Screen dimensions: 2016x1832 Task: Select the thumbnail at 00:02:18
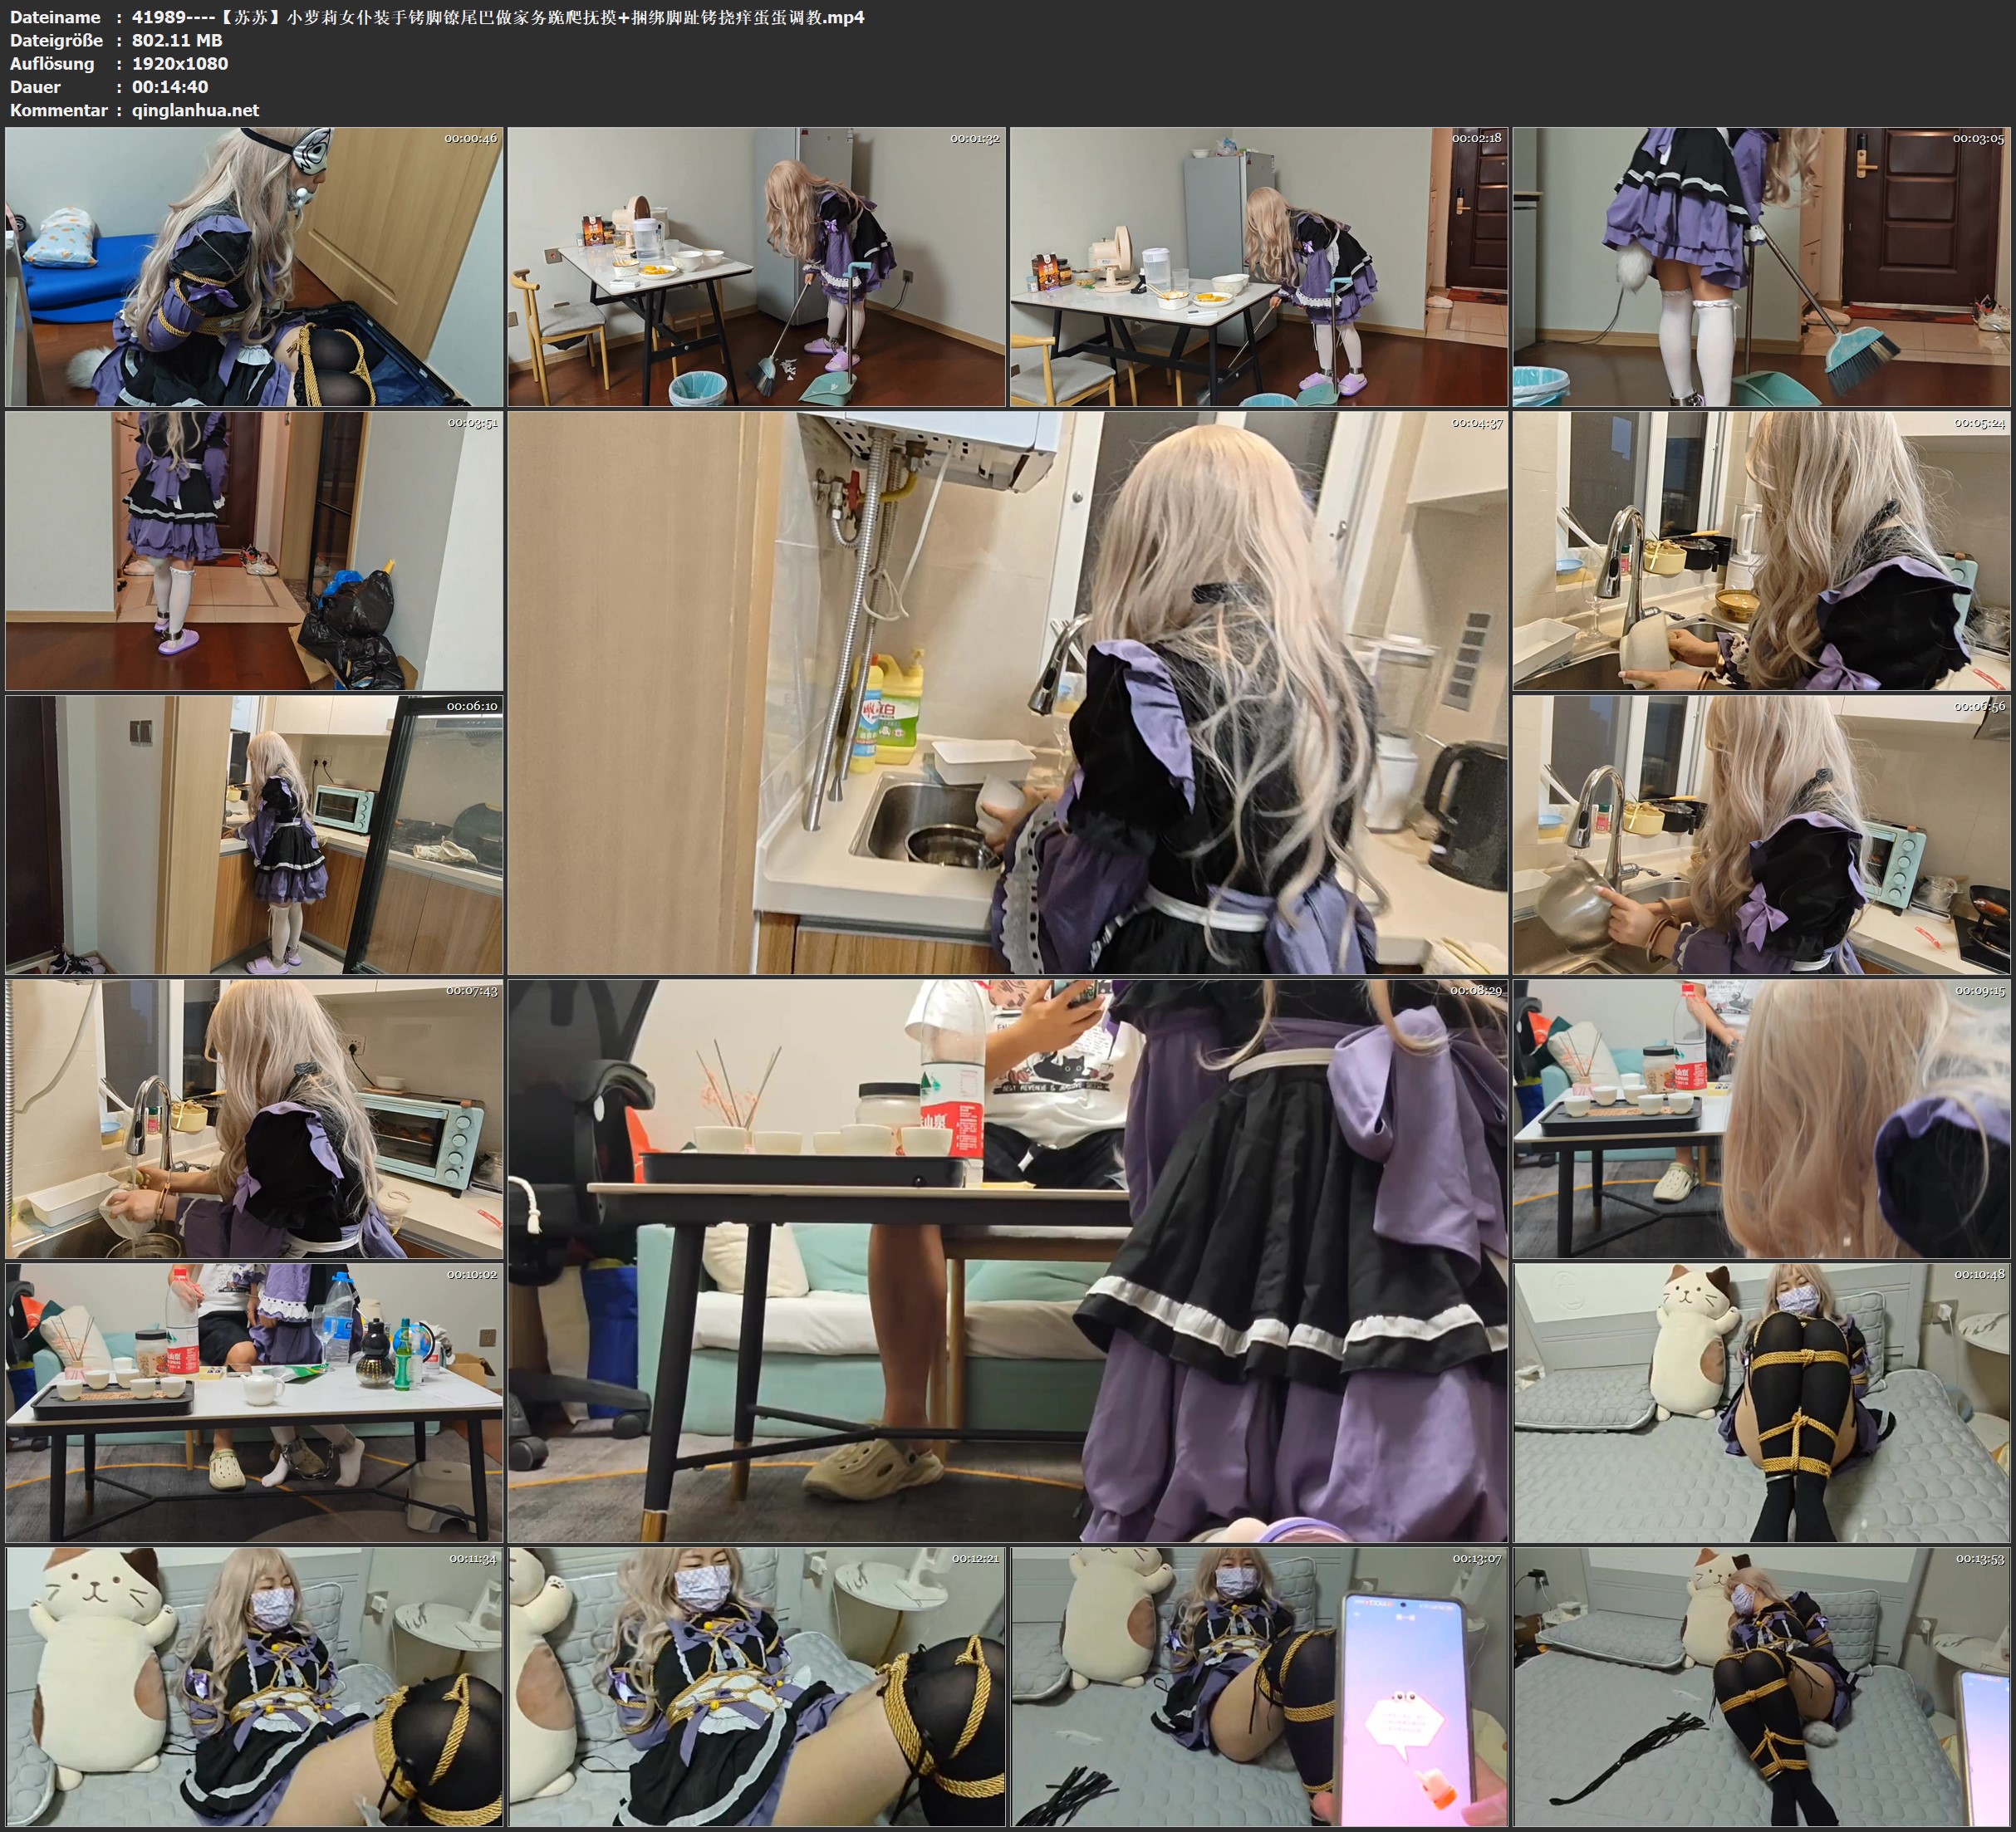click(1258, 266)
